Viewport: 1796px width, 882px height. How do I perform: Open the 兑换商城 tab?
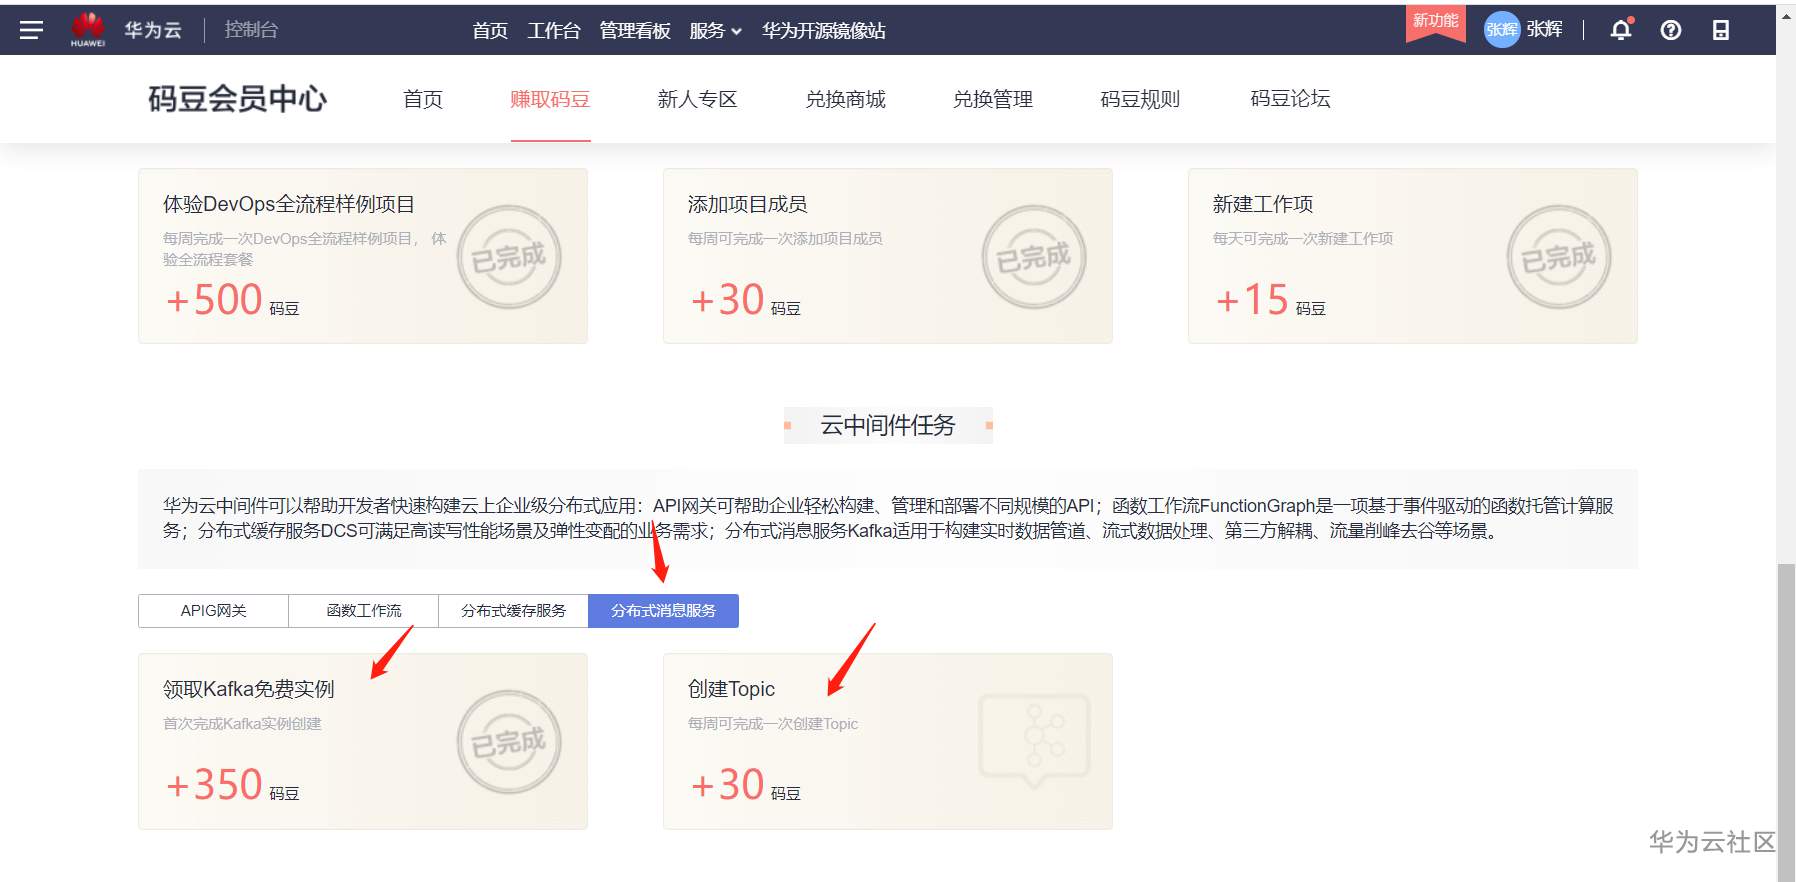(845, 99)
